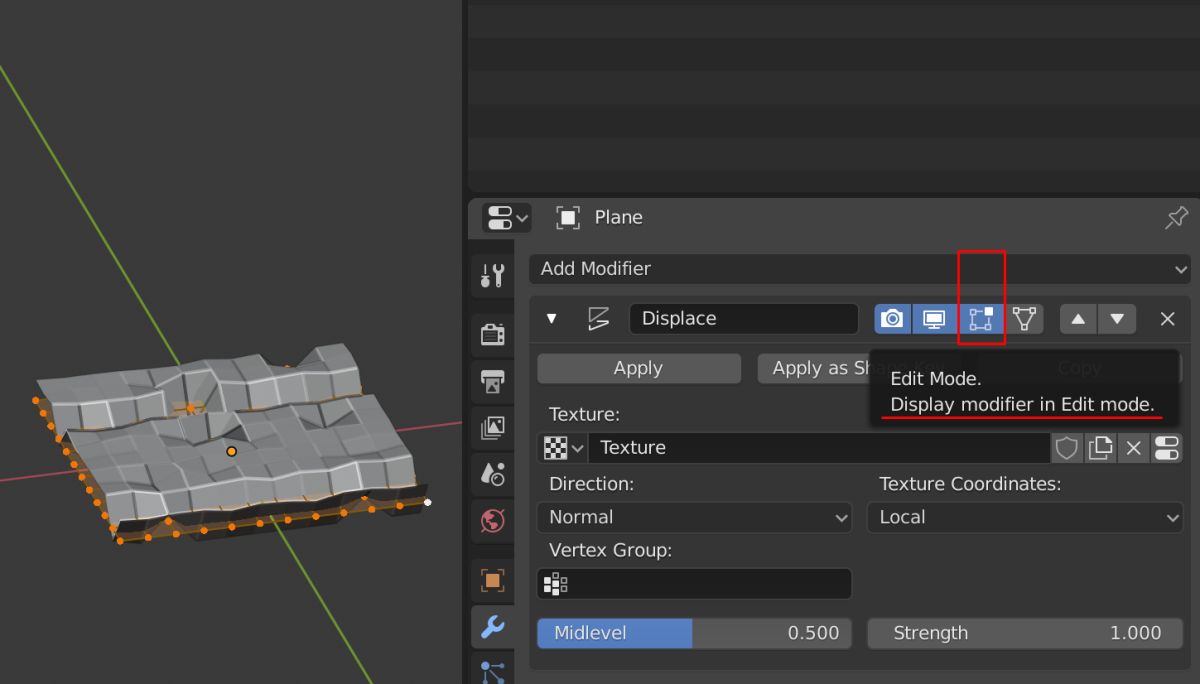
Task: Open the Active Tool settings tab
Action: pyautogui.click(x=492, y=276)
